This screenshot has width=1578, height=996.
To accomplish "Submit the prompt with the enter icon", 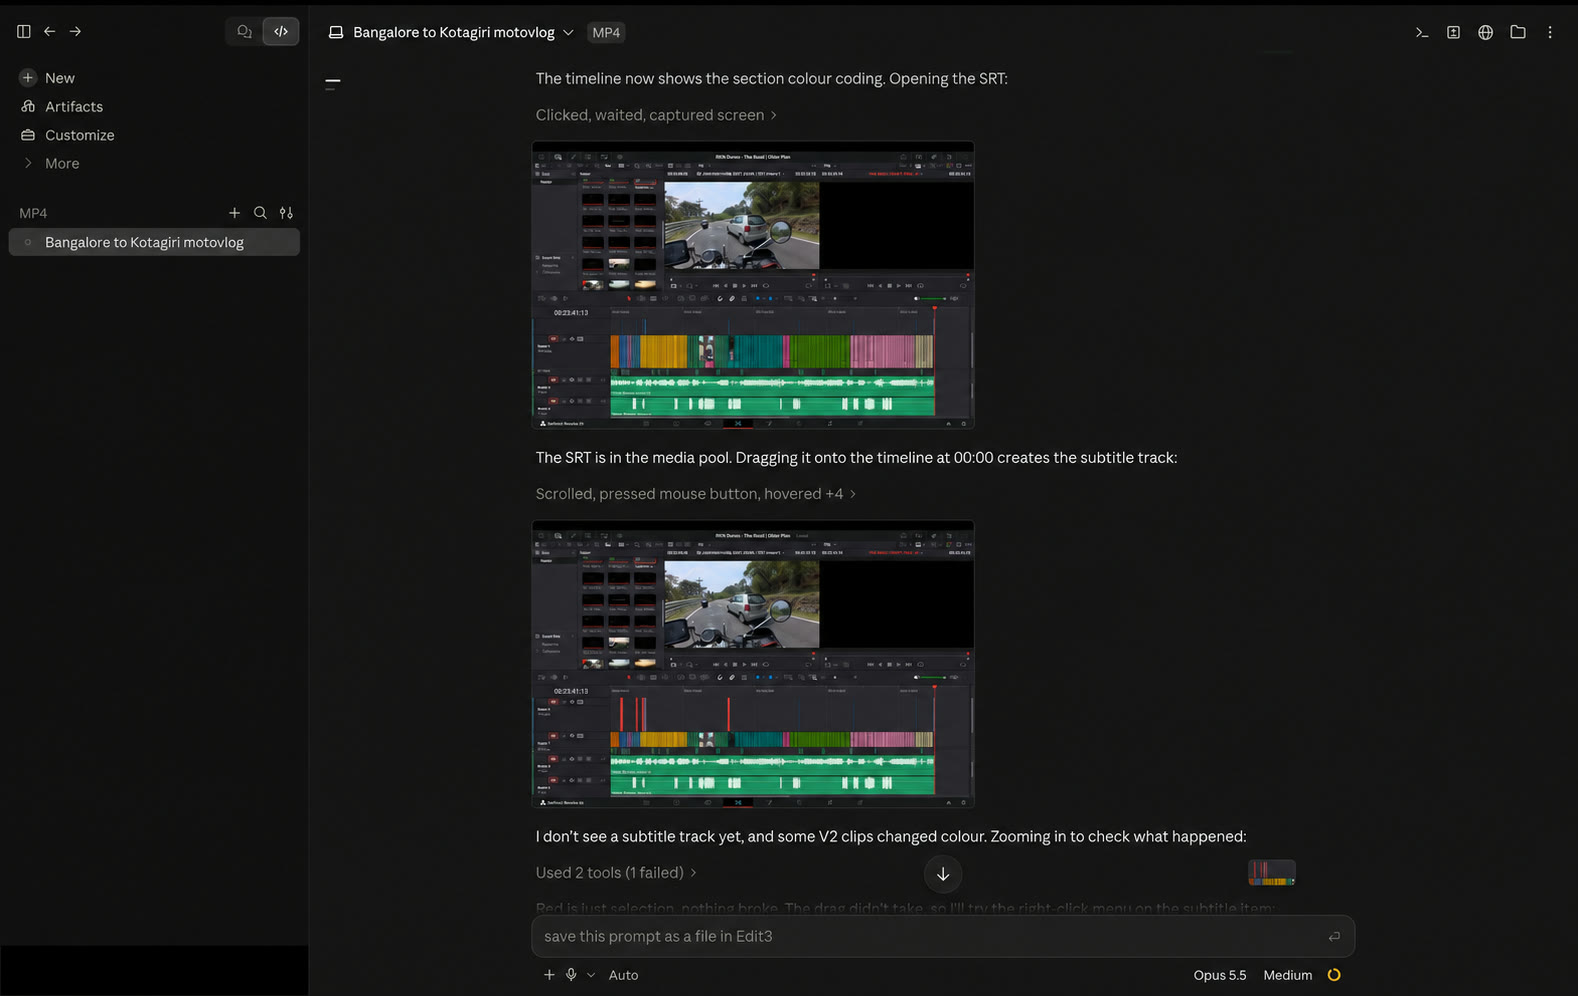I will tap(1334, 937).
